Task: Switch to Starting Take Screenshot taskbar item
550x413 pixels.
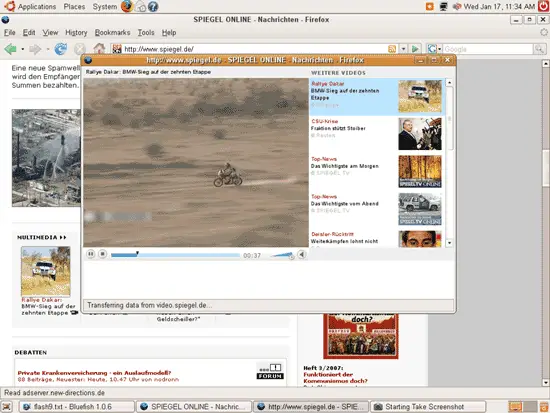Action: 428,407
